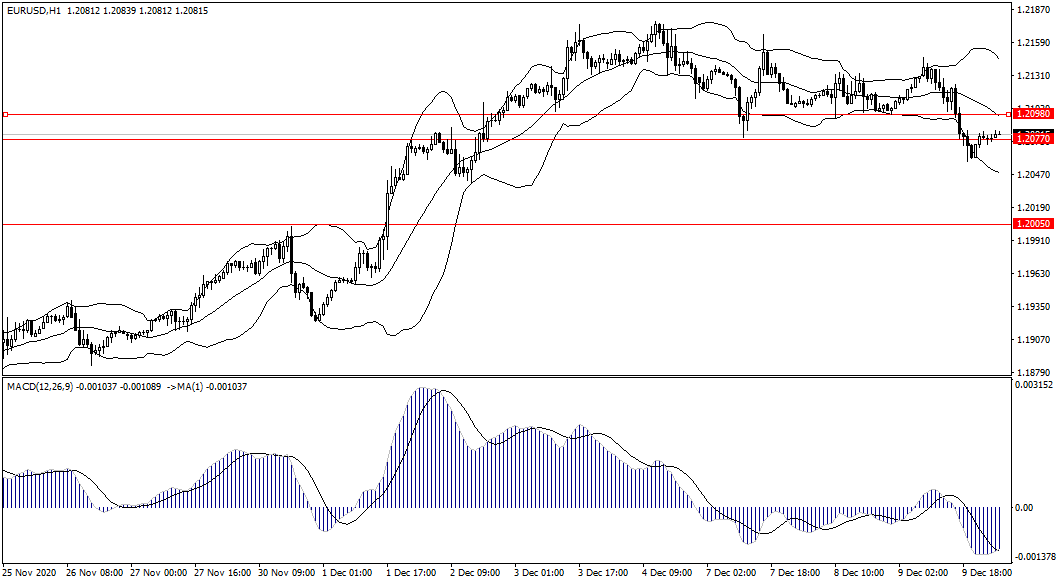Click the 3 Dec 01:00 time label

[x=540, y=574]
